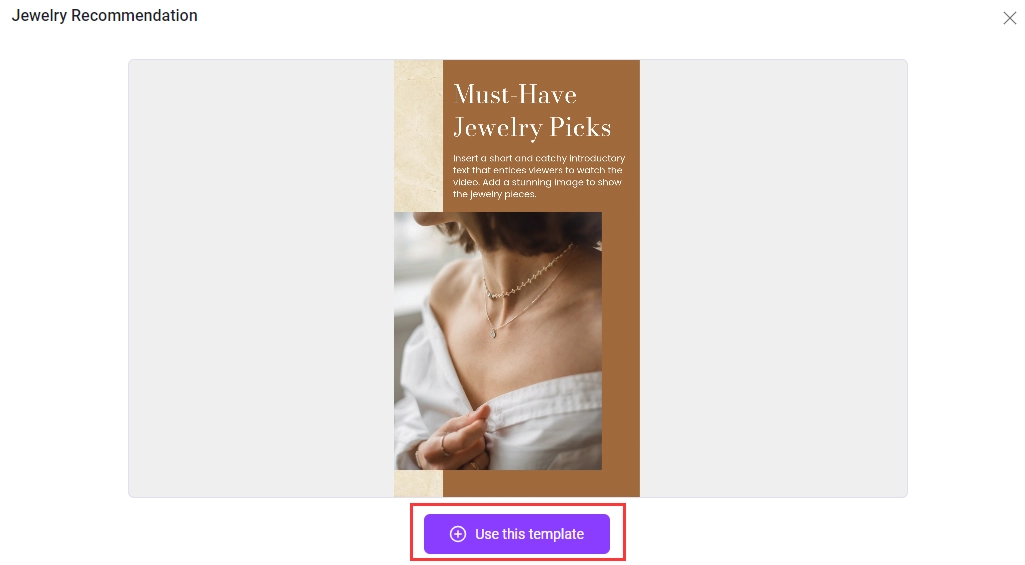
Task: Click the empty gray area left of the template
Action: click(261, 279)
